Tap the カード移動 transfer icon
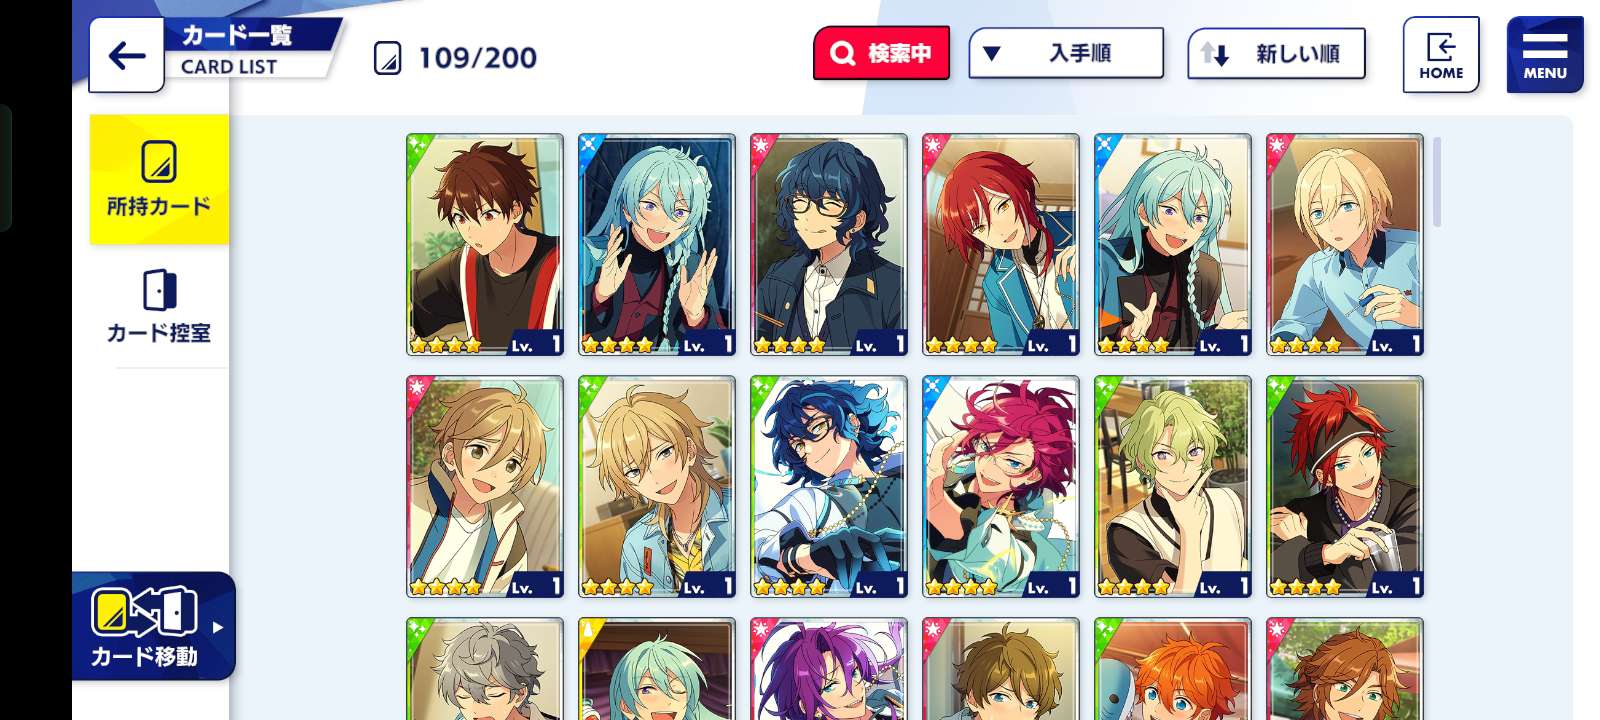 (144, 612)
